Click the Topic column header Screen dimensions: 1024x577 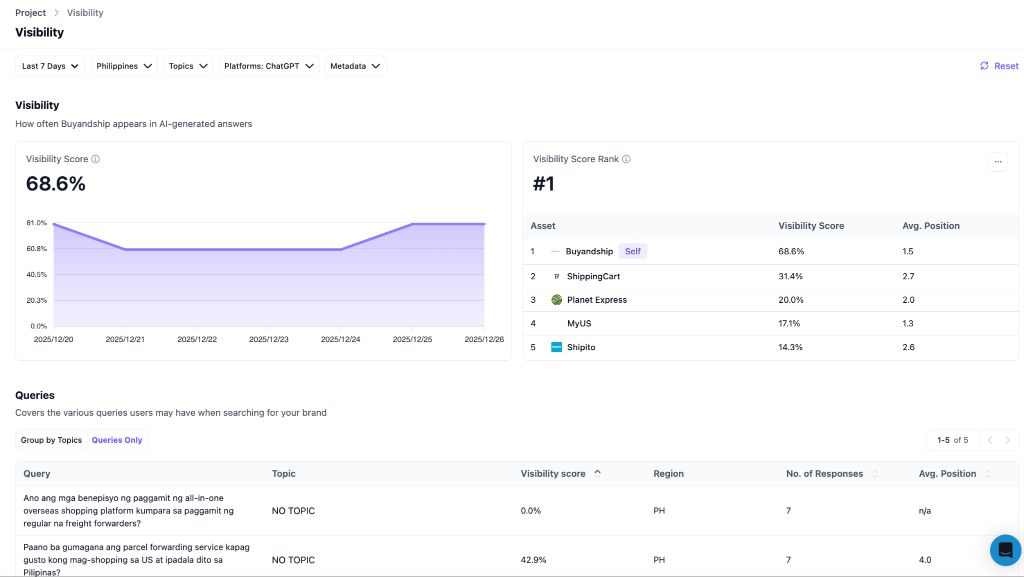tap(283, 474)
